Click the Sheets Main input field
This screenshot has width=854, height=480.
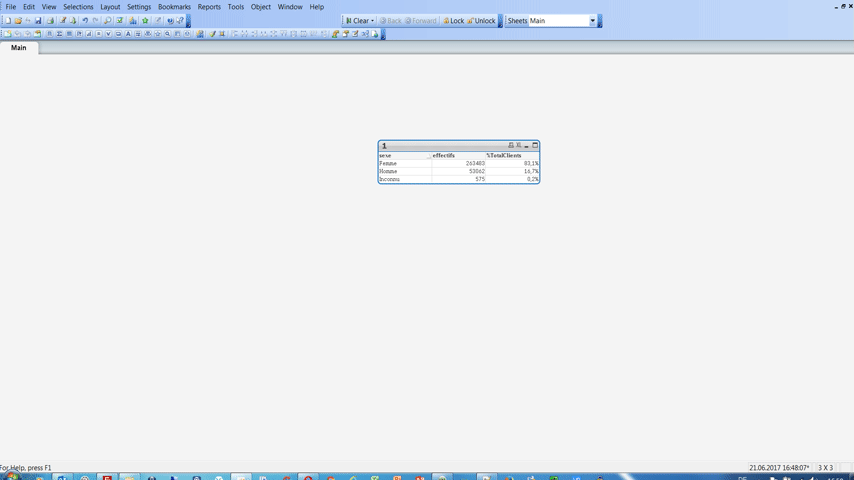point(559,21)
